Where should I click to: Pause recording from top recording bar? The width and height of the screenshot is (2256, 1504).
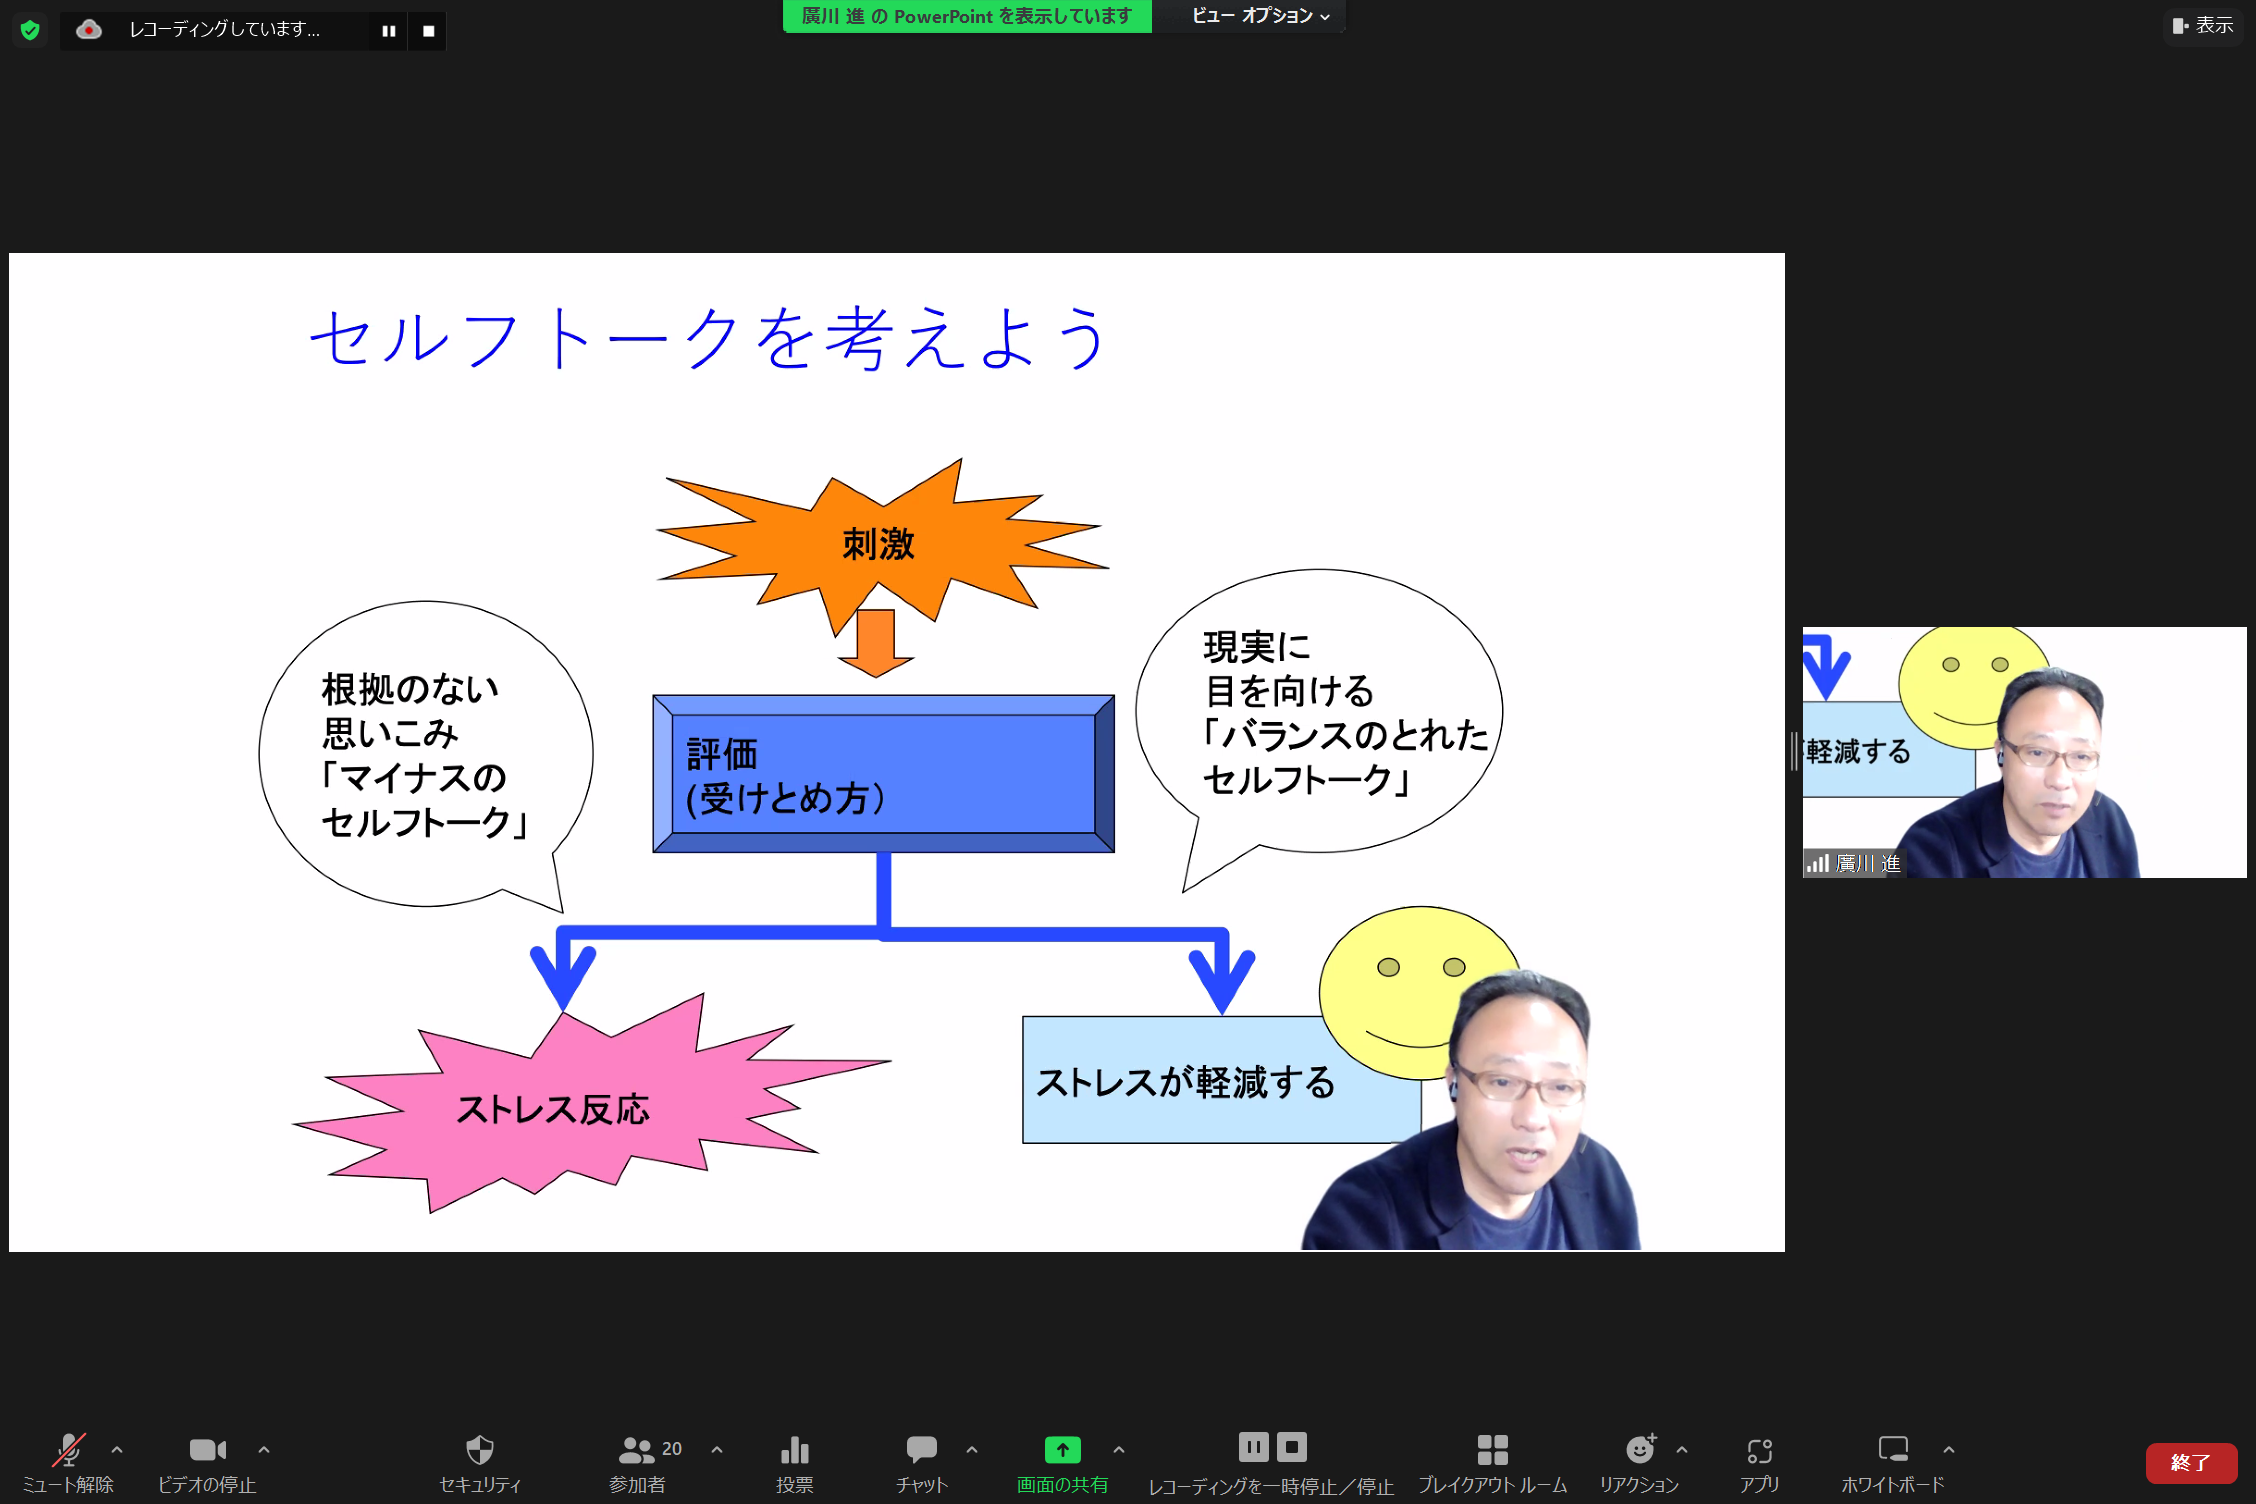(x=389, y=31)
